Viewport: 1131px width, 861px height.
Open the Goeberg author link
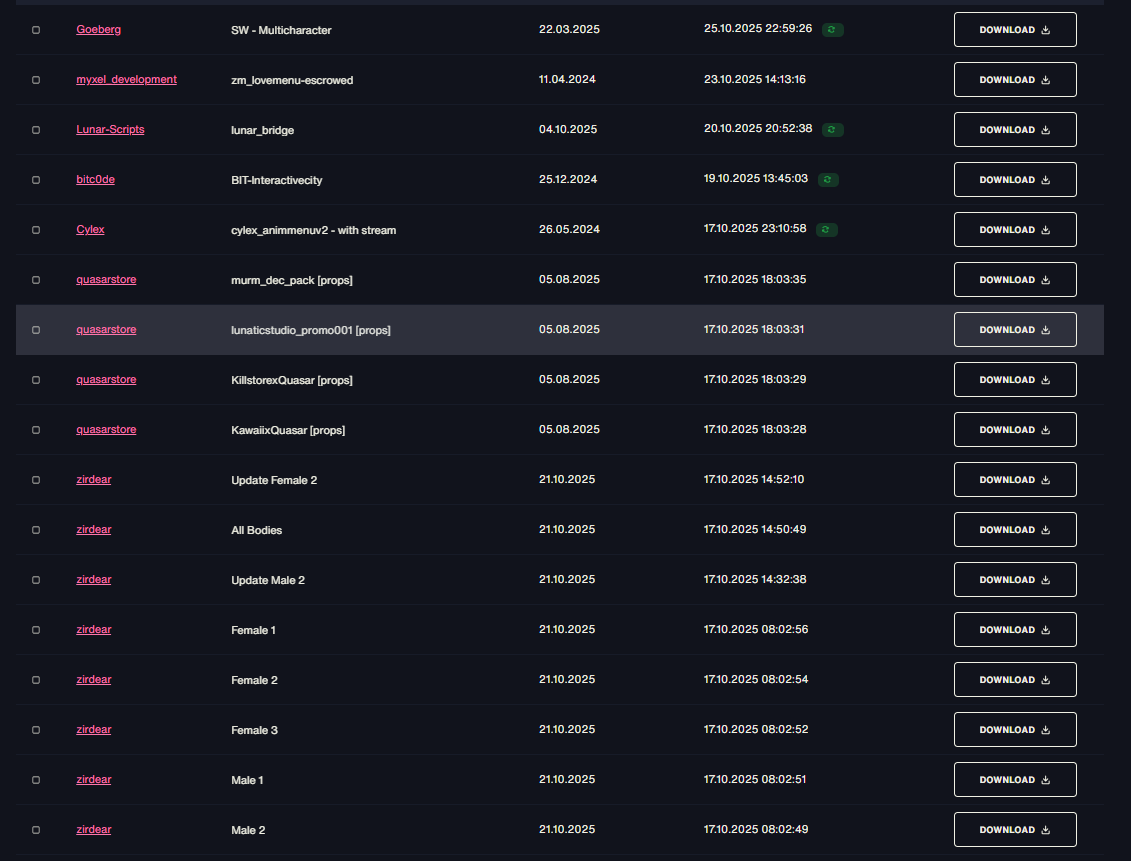(99, 30)
